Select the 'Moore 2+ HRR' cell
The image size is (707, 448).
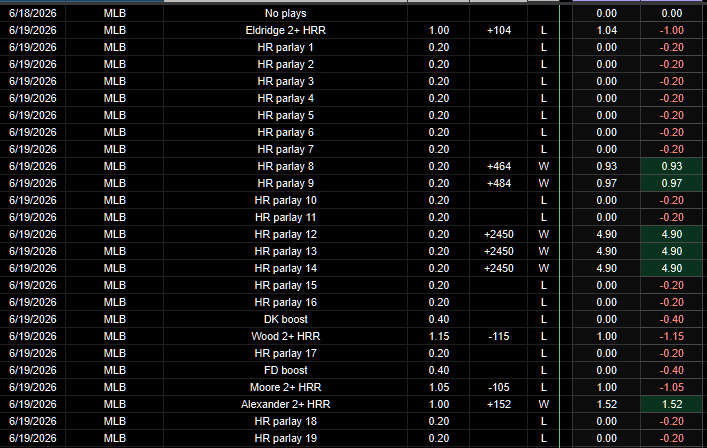click(285, 387)
